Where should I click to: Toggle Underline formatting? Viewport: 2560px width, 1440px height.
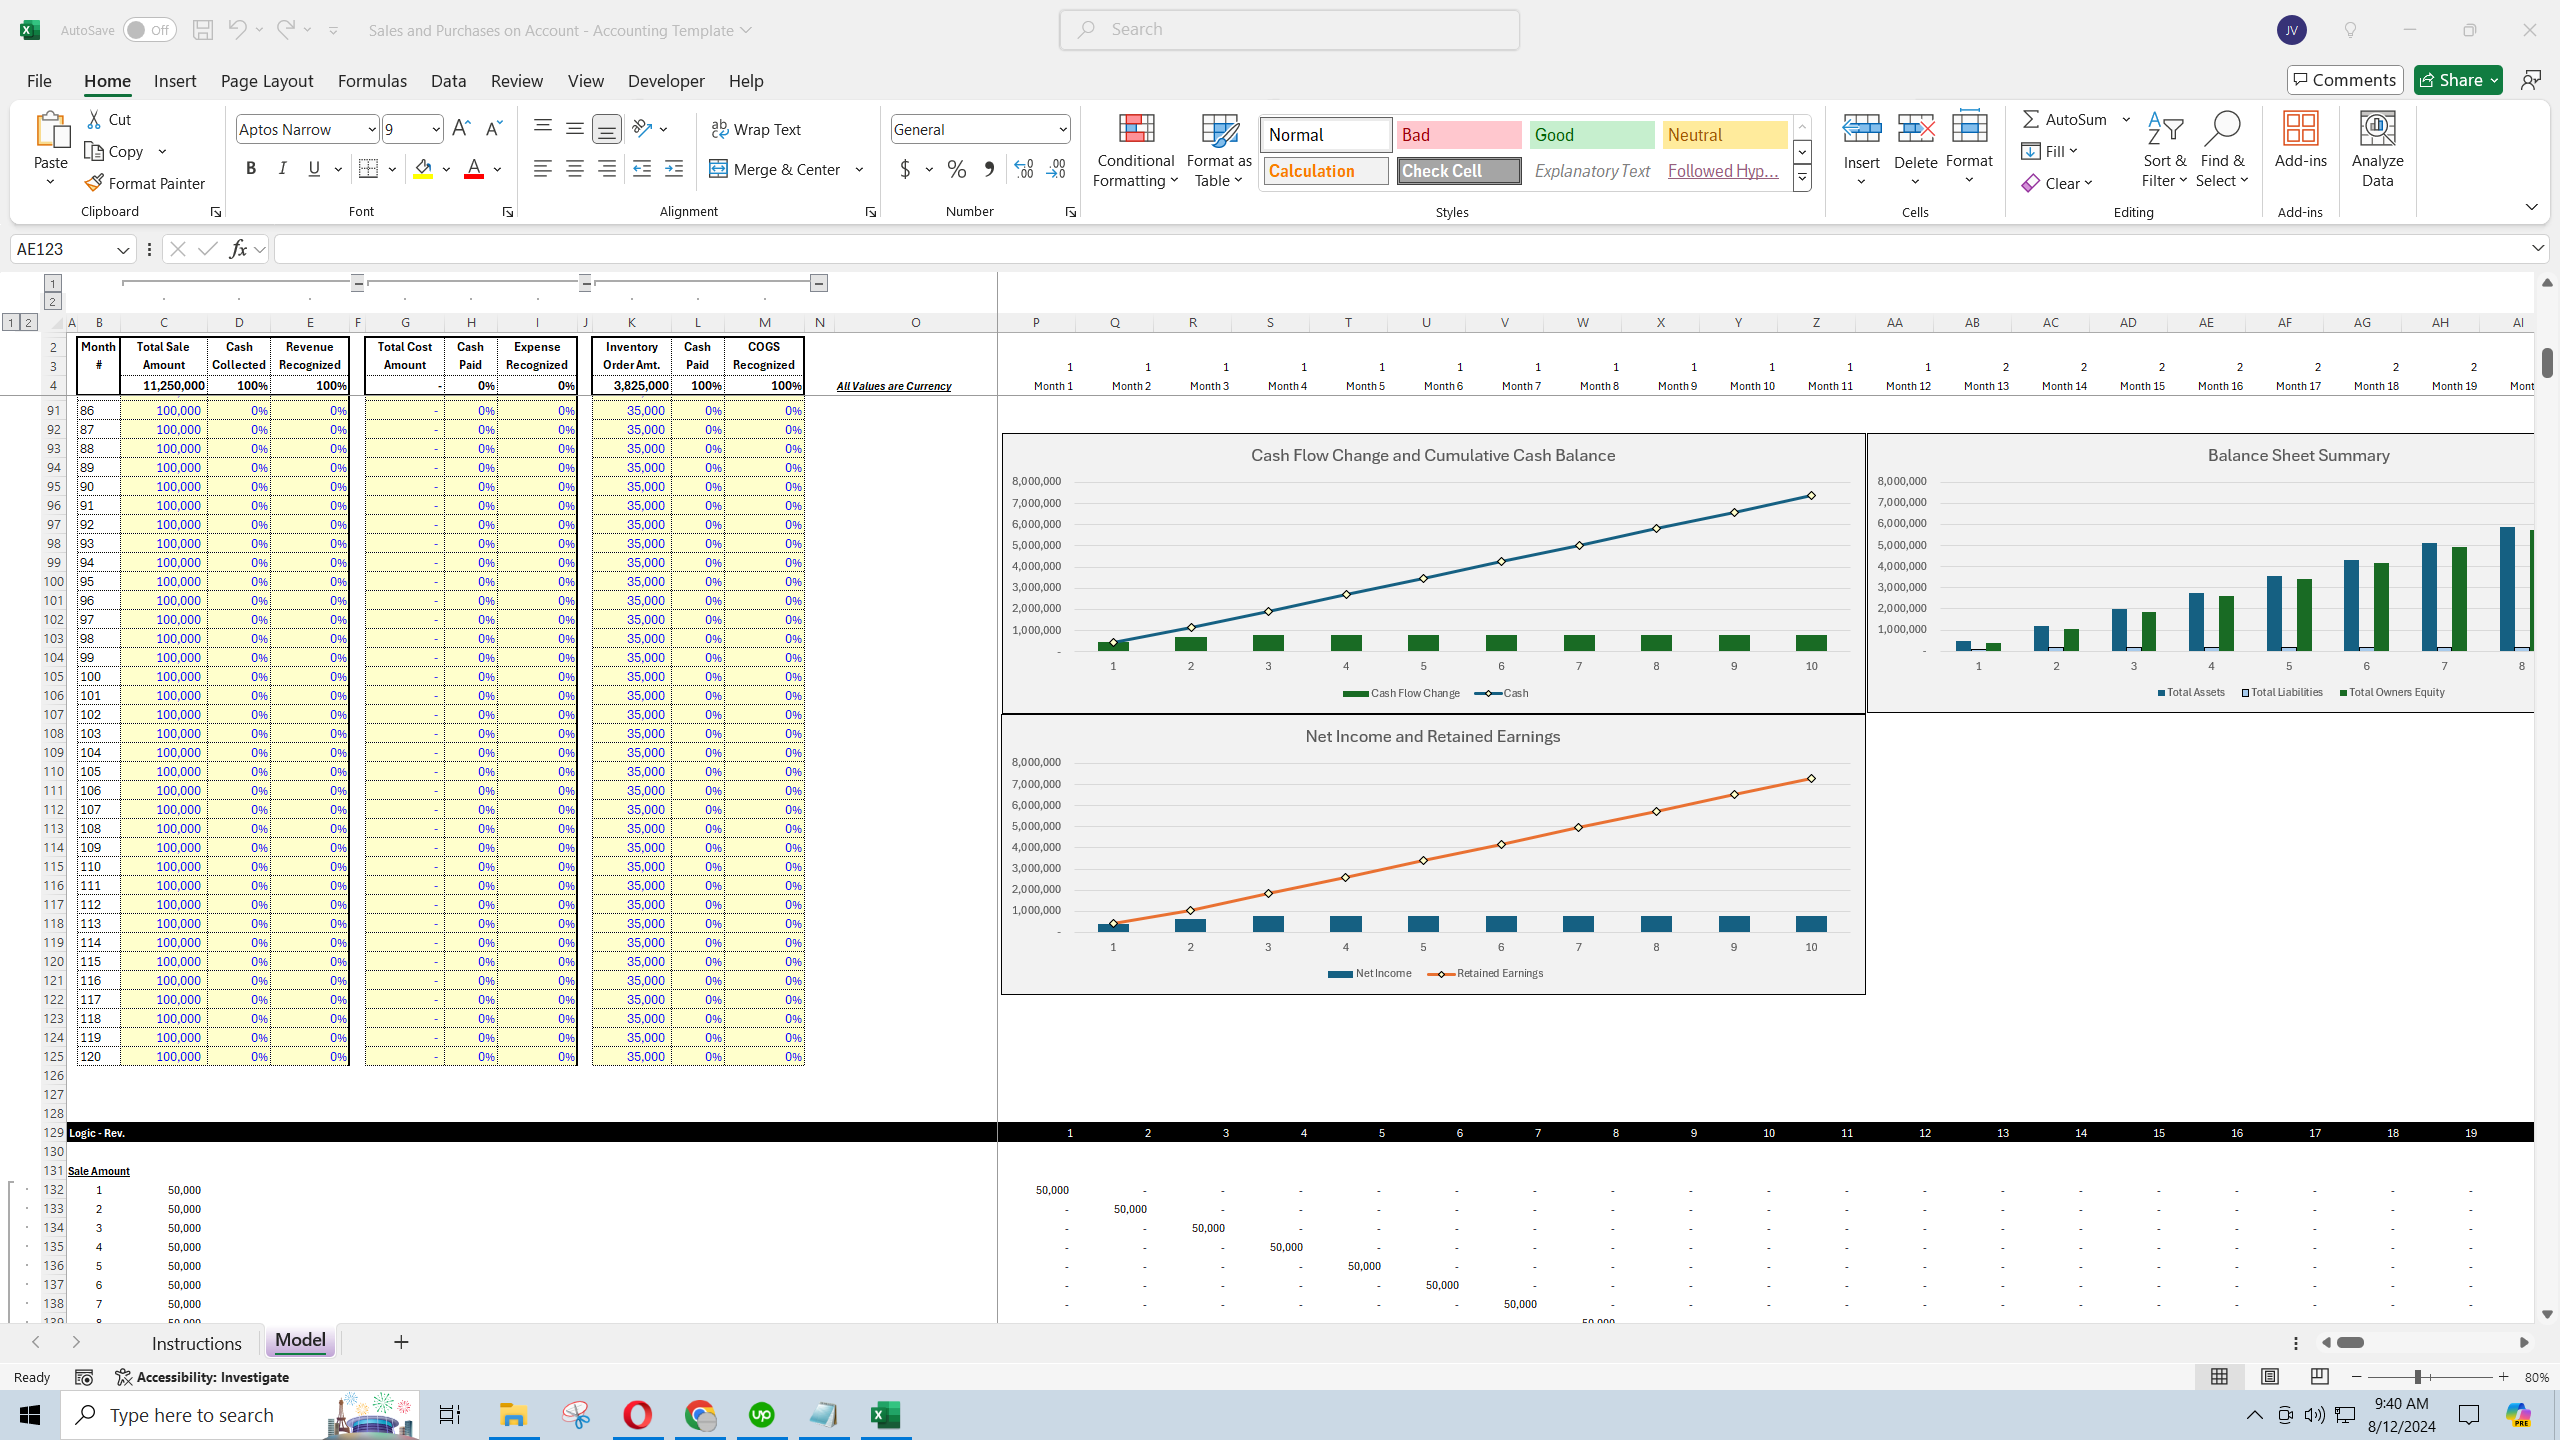pyautogui.click(x=314, y=169)
